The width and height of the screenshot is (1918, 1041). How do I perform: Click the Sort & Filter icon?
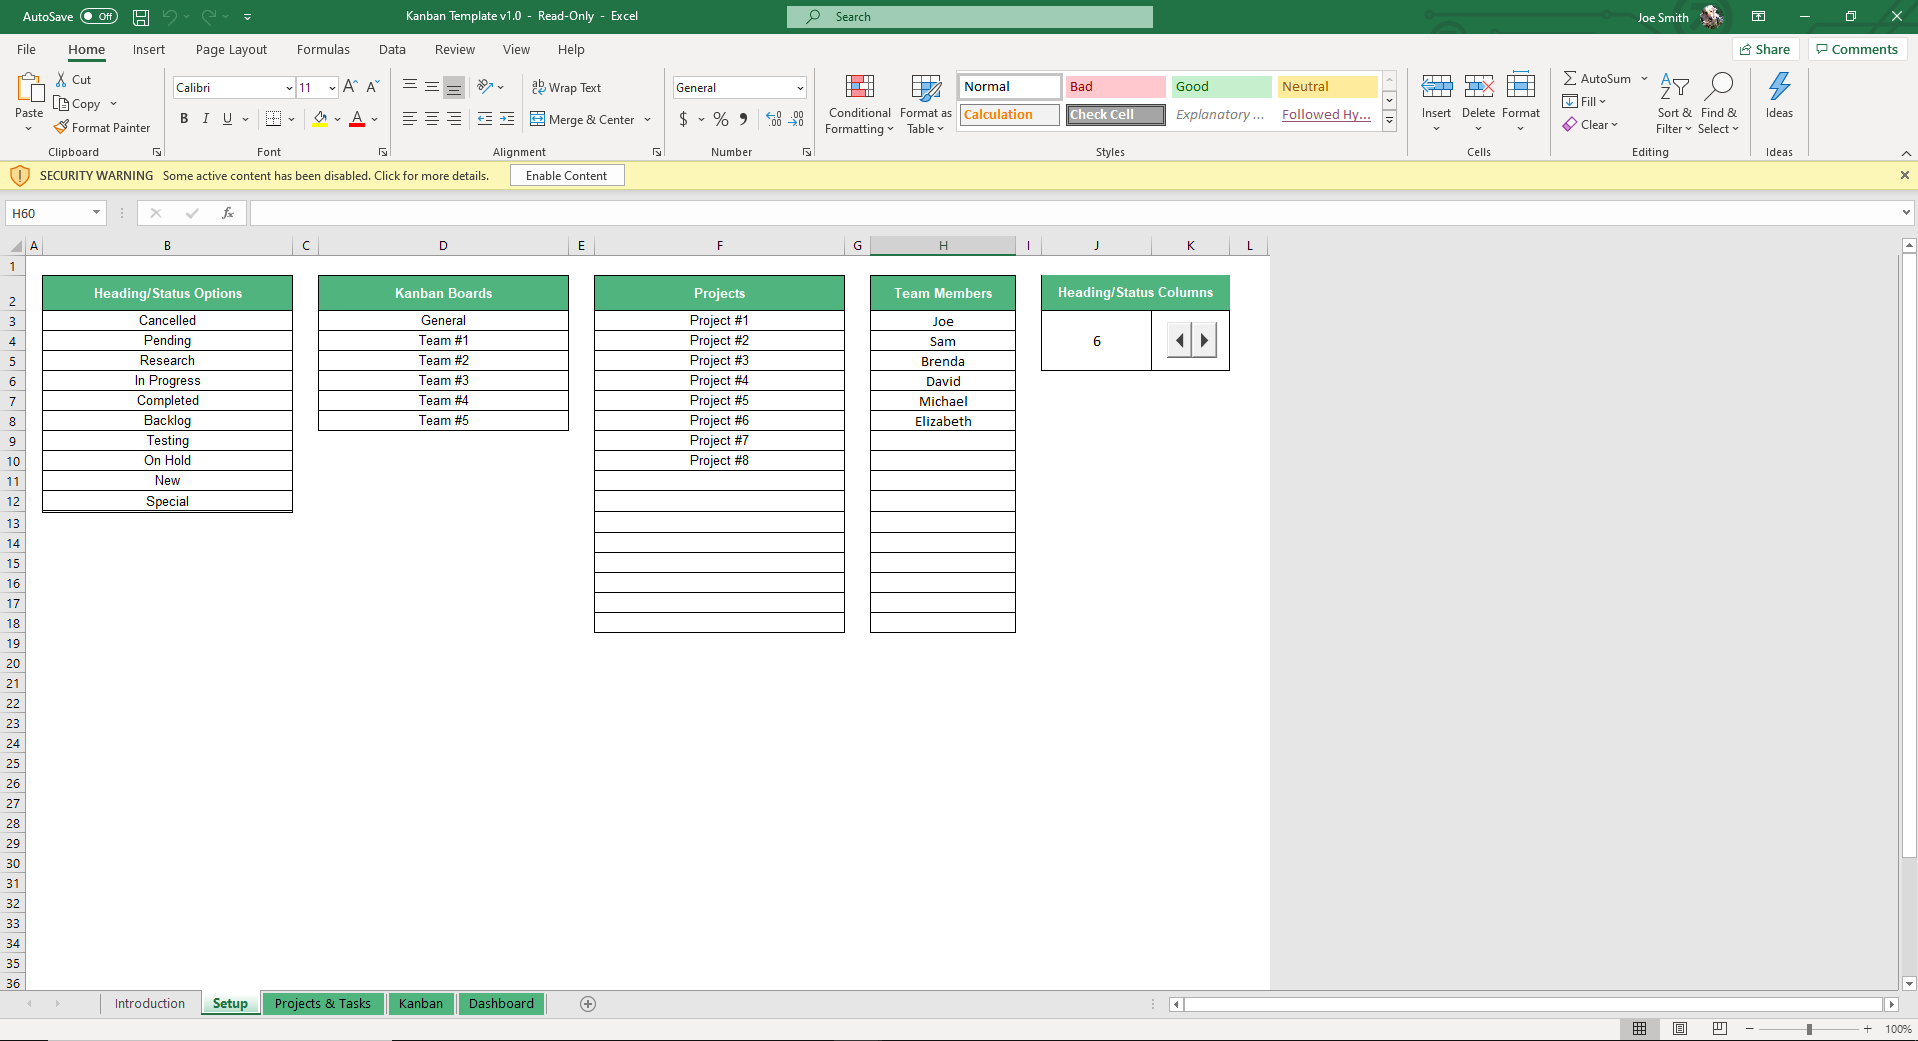1674,87
